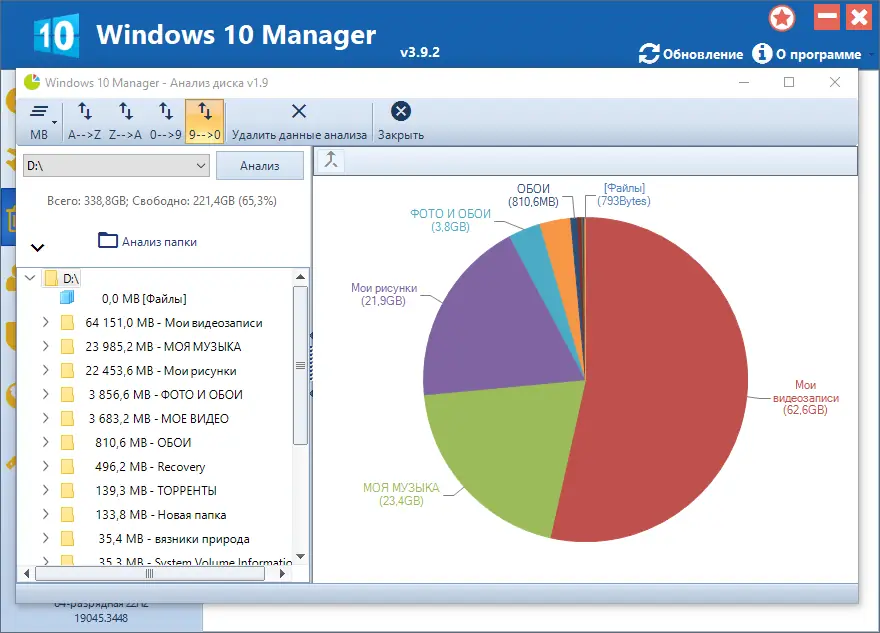Expand the Мои рисунки folder node
The image size is (880, 633).
(45, 370)
